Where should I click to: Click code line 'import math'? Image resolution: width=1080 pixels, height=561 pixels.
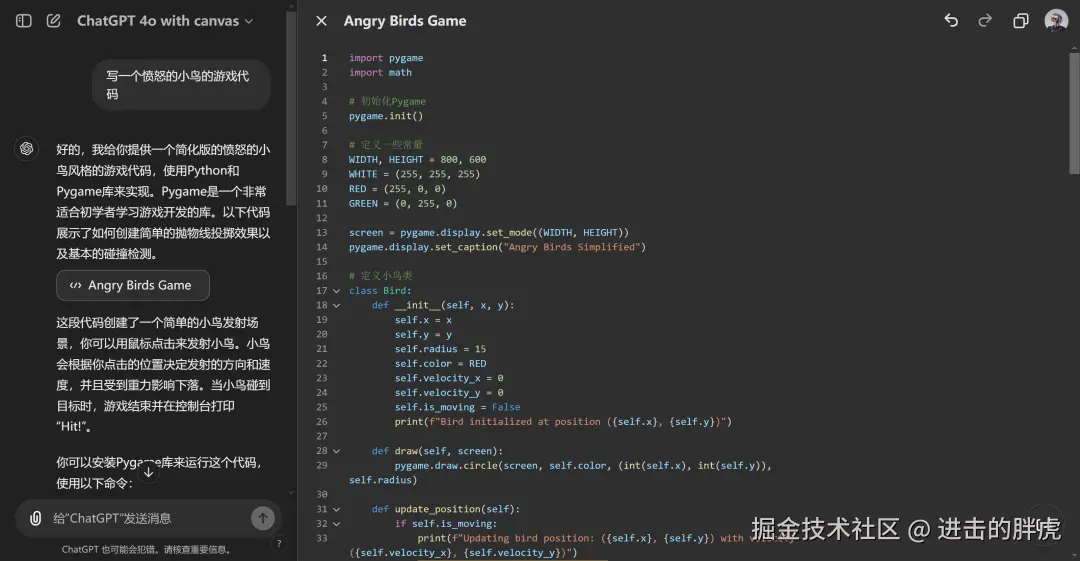tap(380, 72)
